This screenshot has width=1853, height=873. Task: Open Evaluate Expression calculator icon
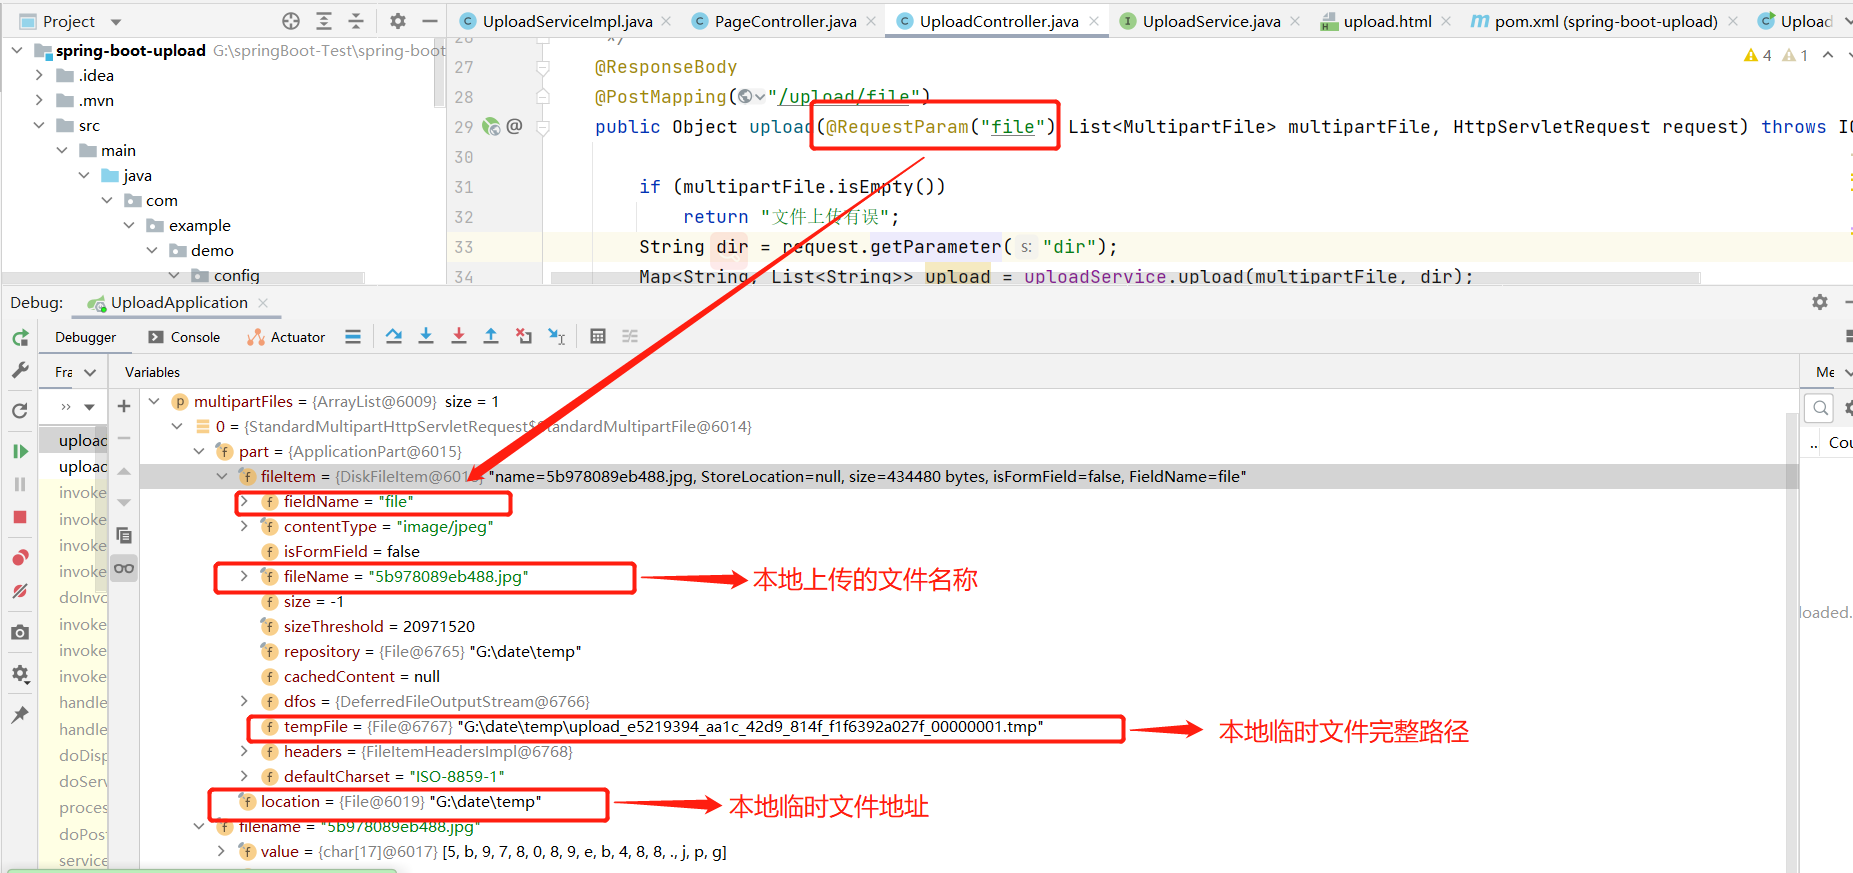(x=598, y=337)
